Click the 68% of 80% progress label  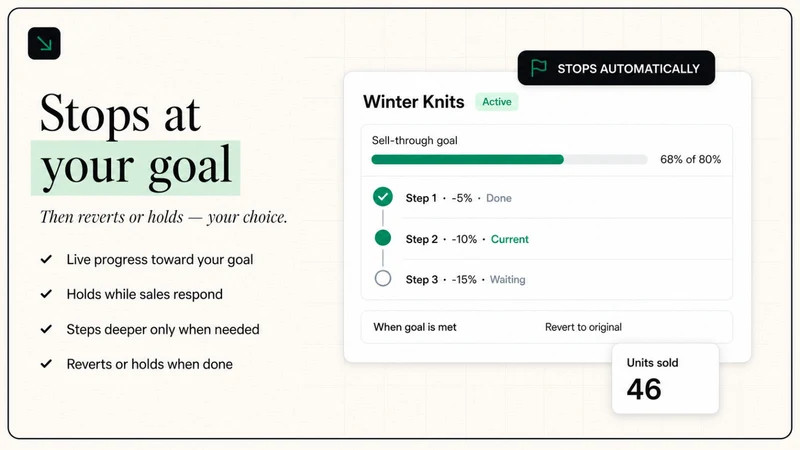690,159
